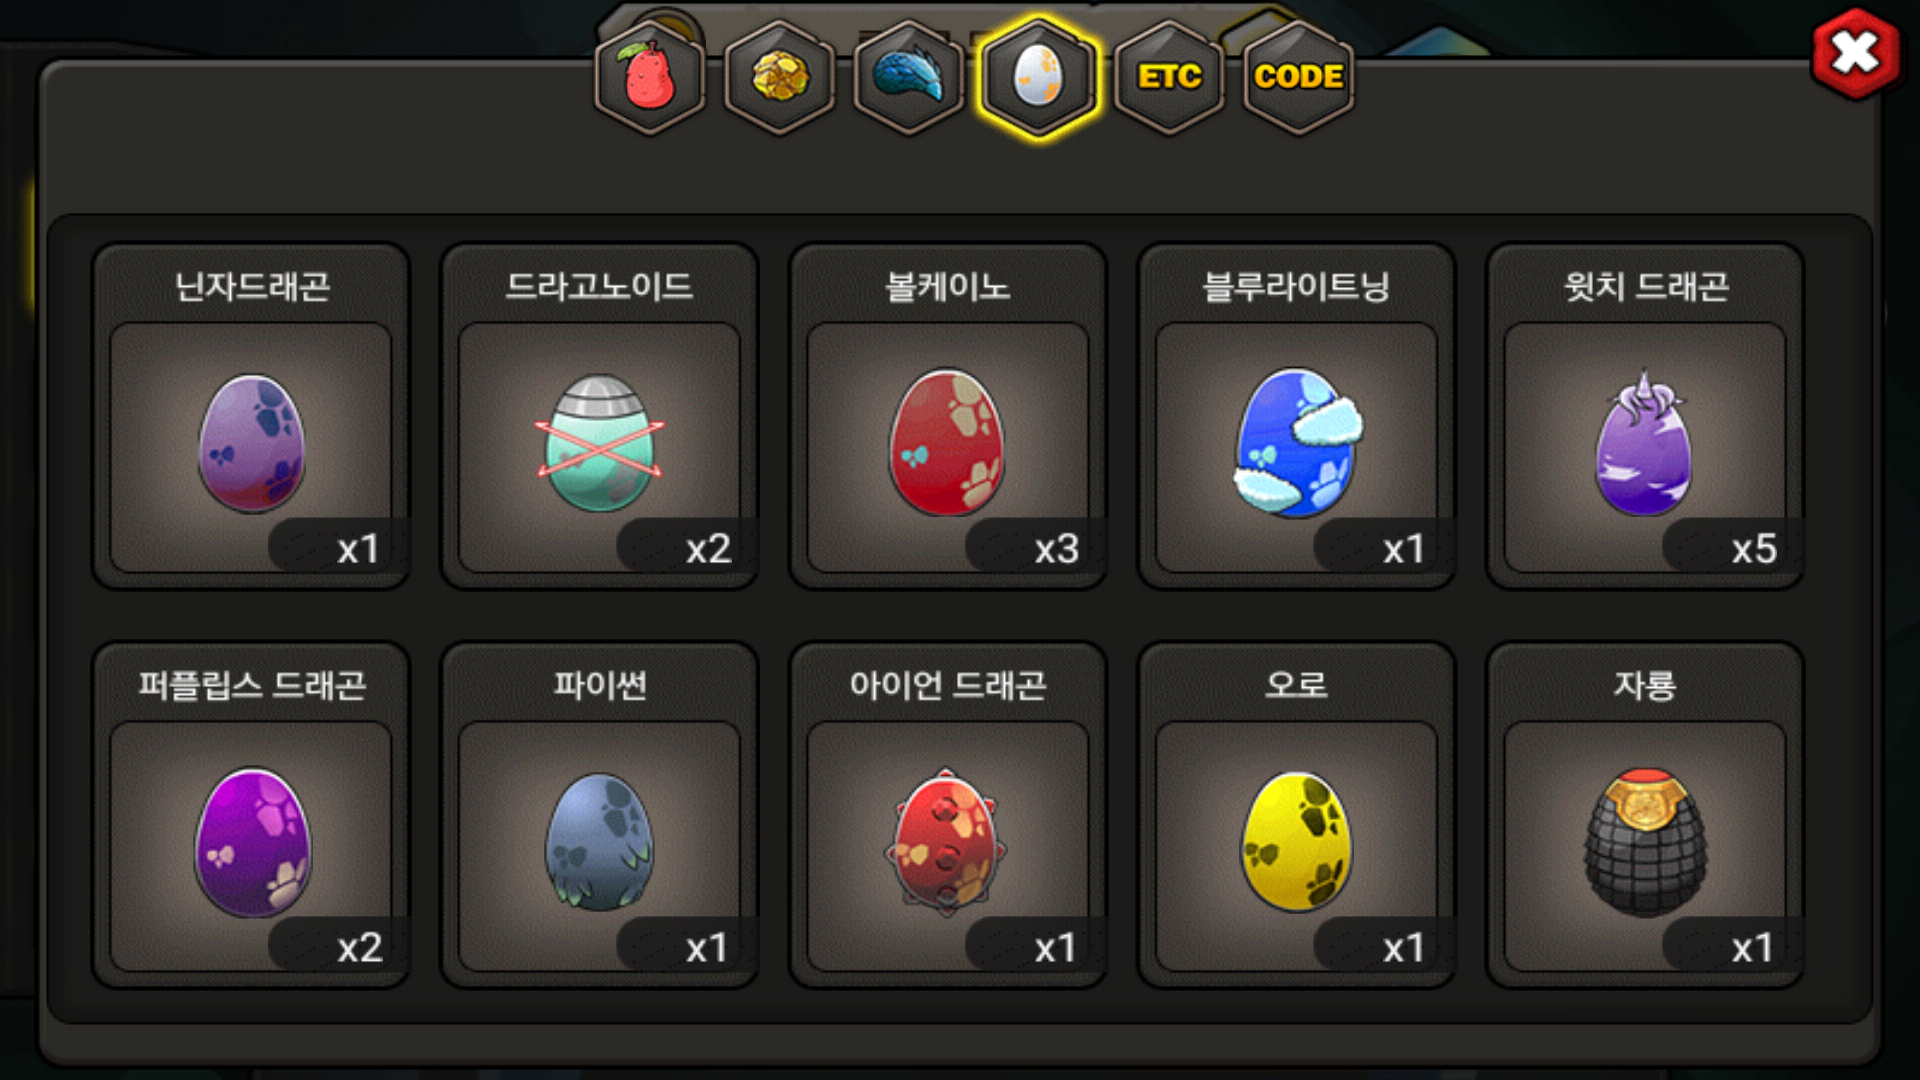The width and height of the screenshot is (1920, 1080).
Task: Select the white egg inventory tab
Action: point(1039,77)
